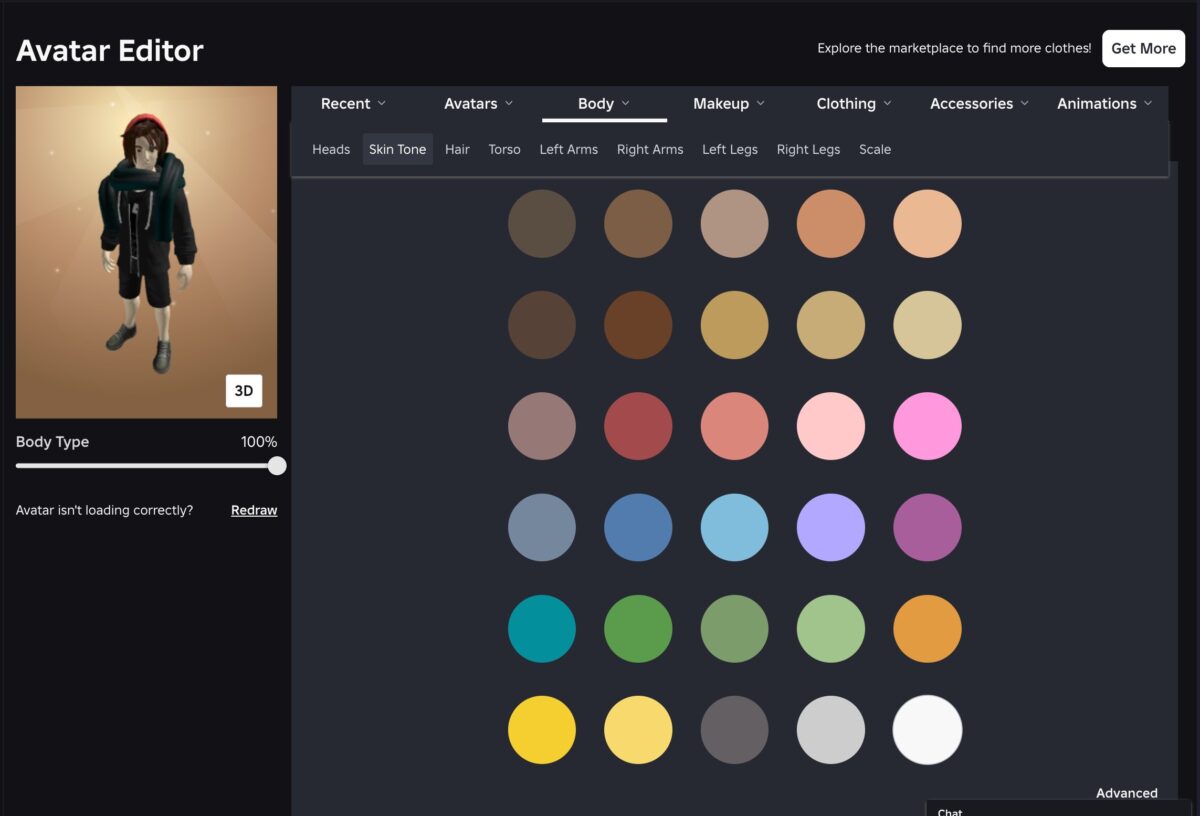Image resolution: width=1200 pixels, height=816 pixels.
Task: Go to the Hair sub-tab
Action: [x=457, y=149]
